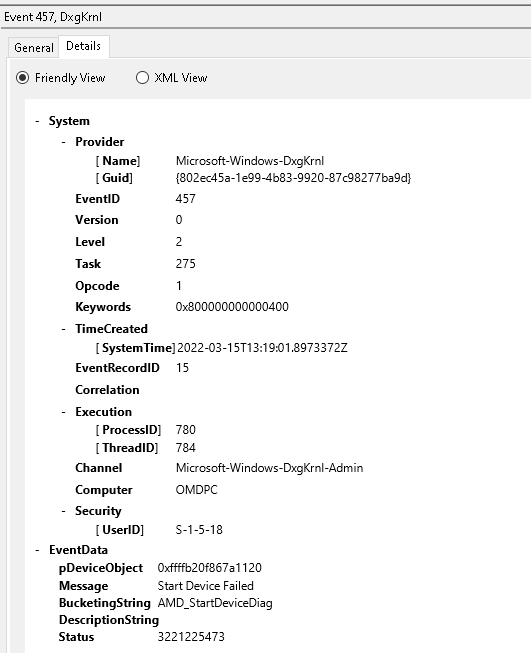
Task: Click the Version value 0
Action: [179, 219]
